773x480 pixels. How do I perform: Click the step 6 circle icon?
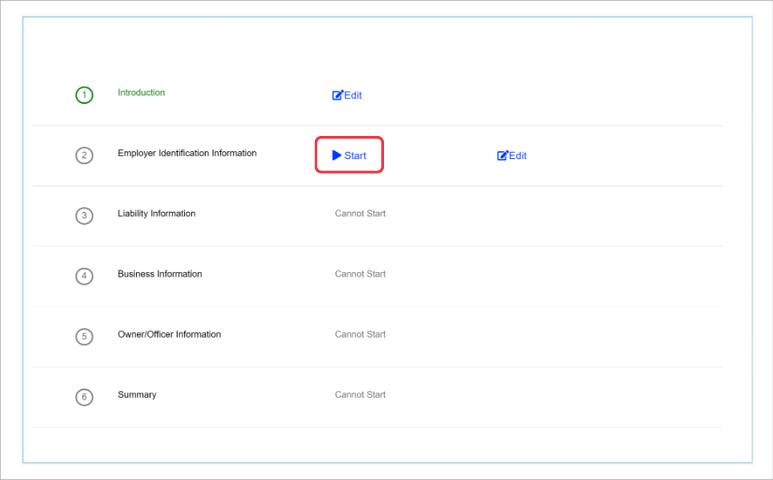(85, 397)
